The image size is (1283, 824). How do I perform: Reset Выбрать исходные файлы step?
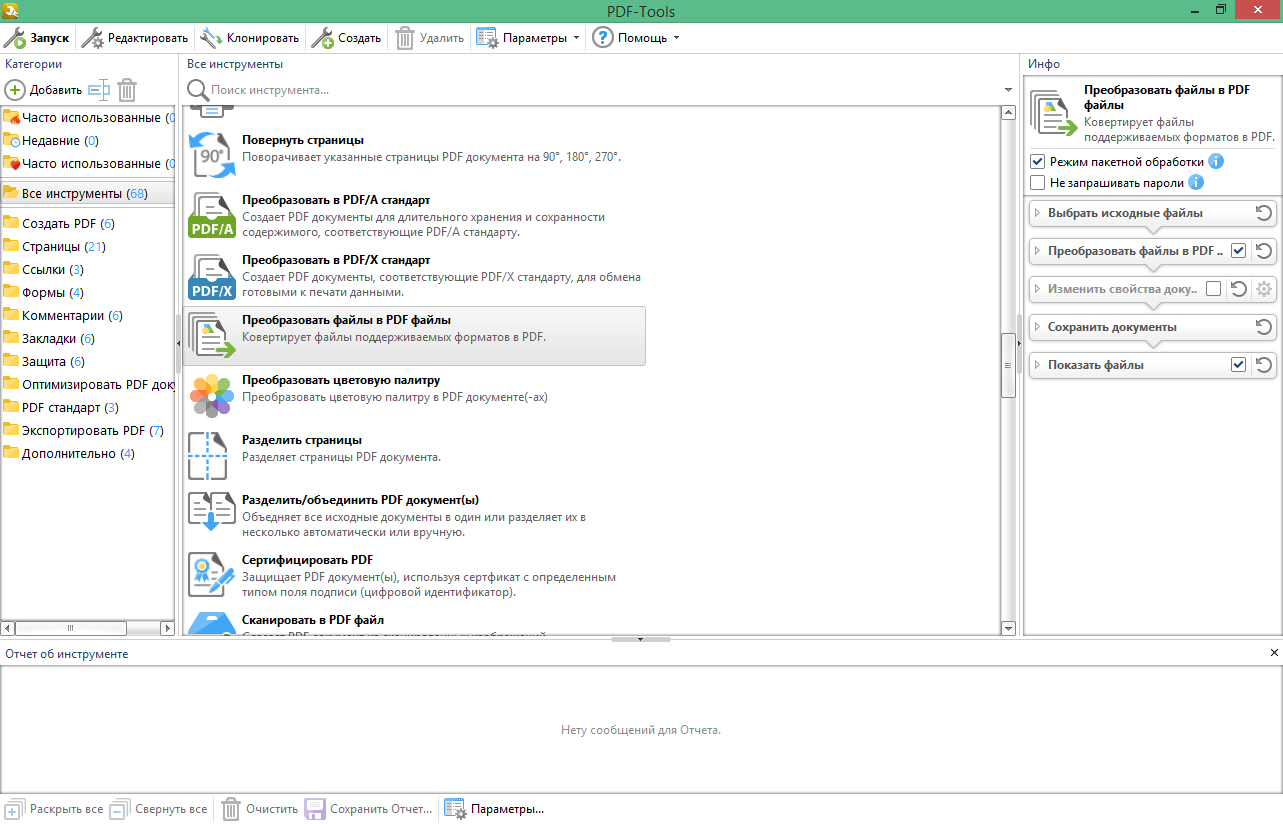pyautogui.click(x=1264, y=213)
